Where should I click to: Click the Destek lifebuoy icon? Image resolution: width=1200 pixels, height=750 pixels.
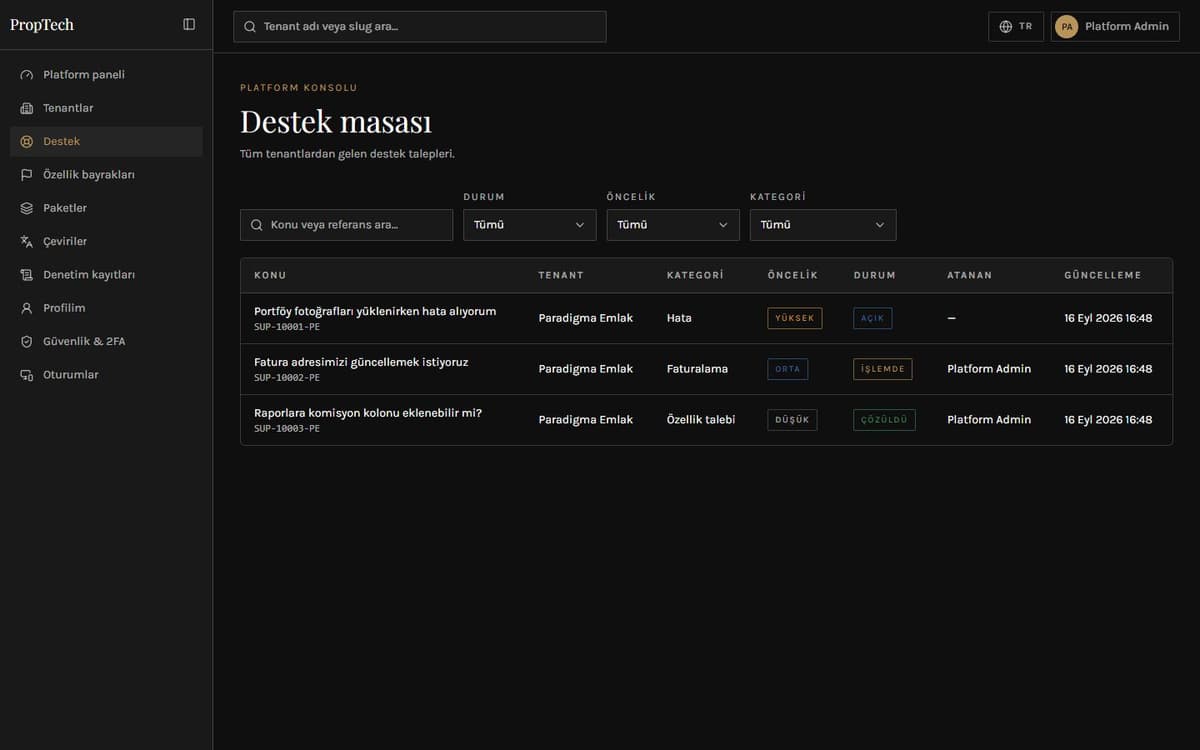pos(27,142)
